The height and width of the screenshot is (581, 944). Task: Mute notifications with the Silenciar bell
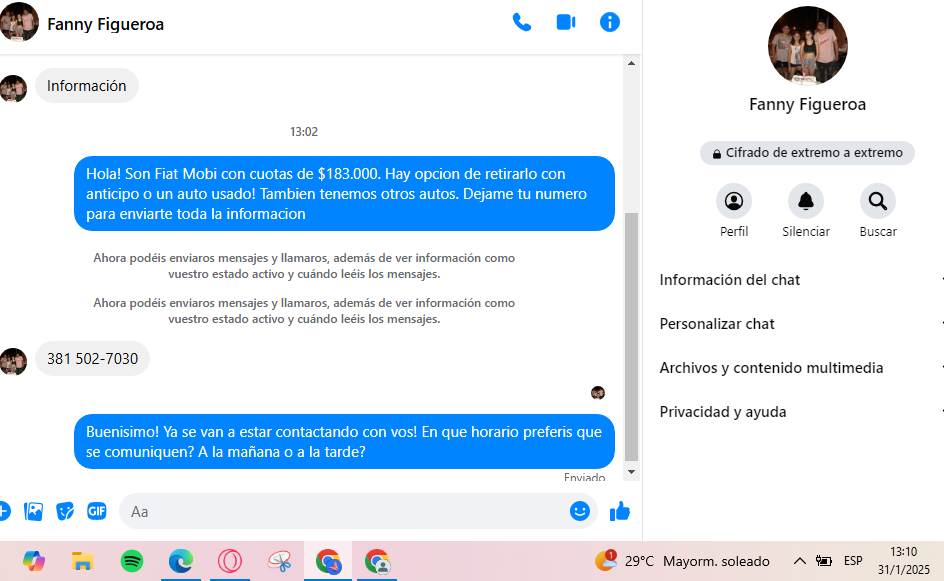(x=806, y=202)
